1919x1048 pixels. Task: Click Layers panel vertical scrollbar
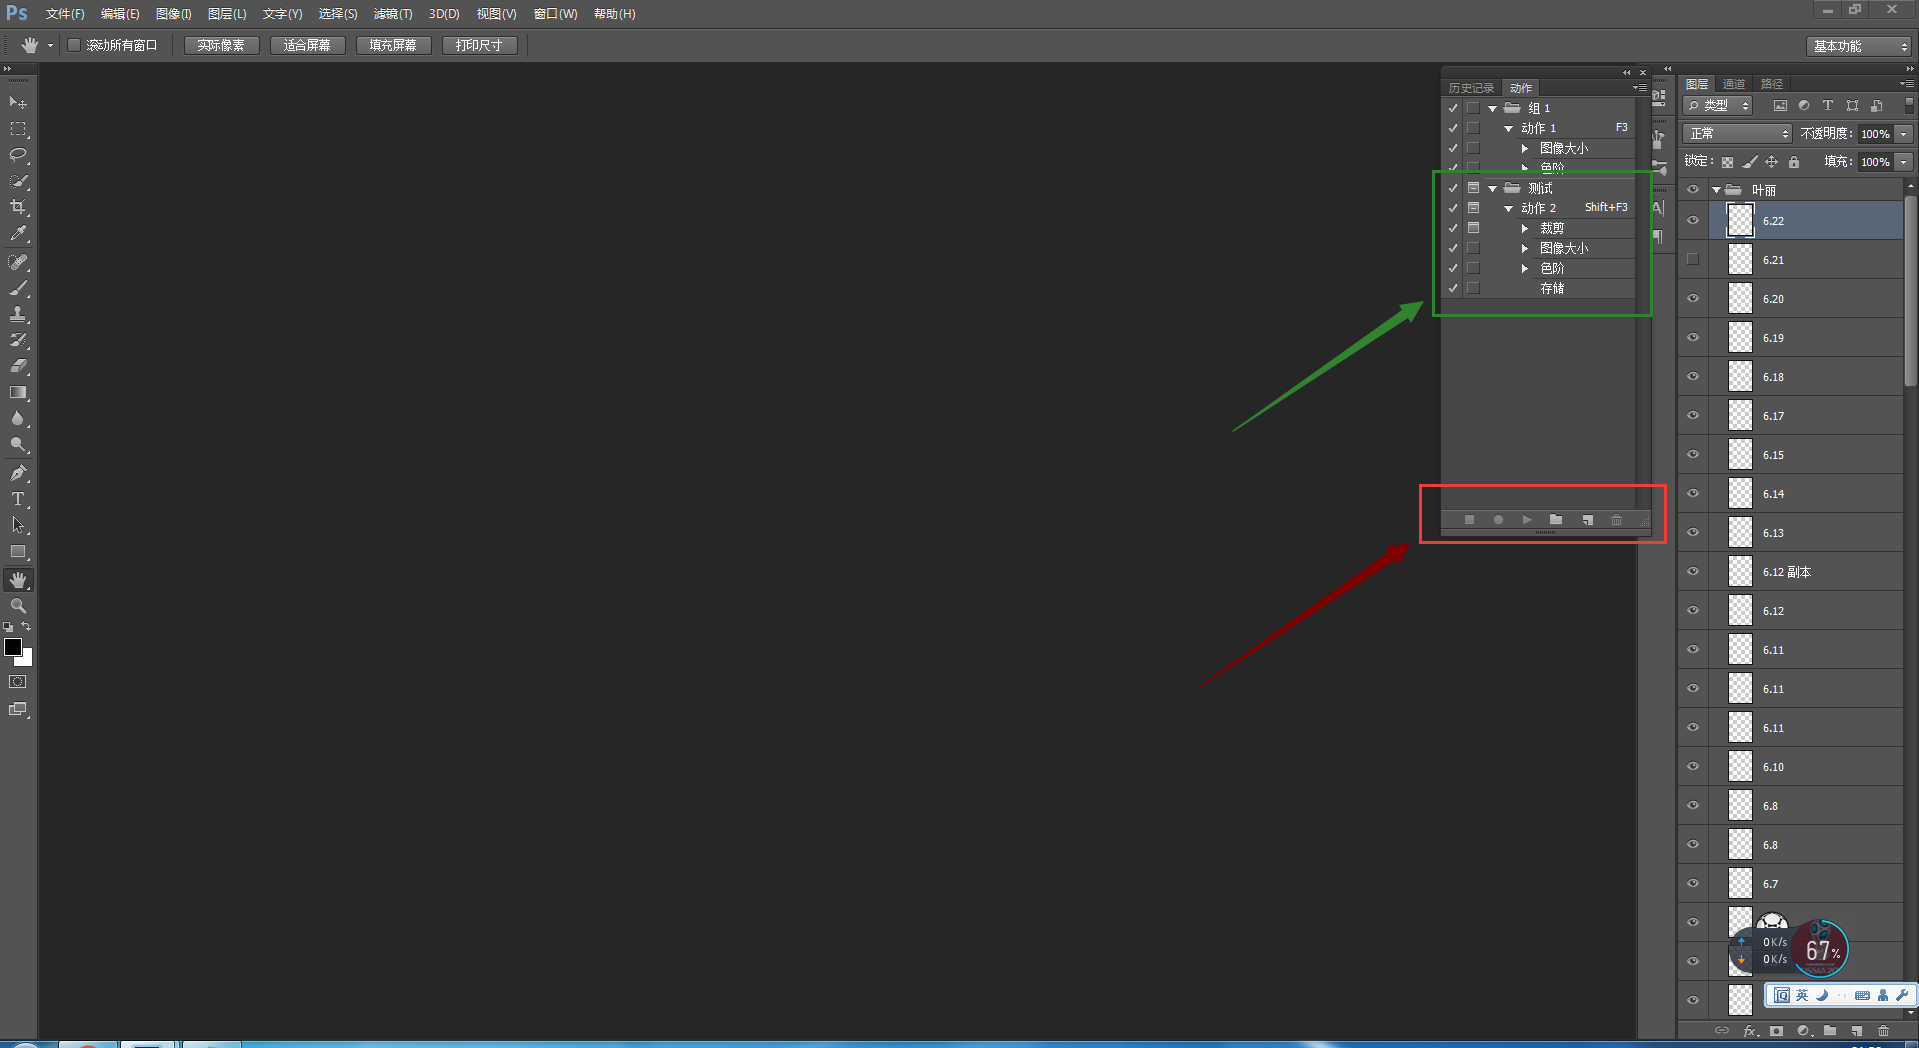[x=1910, y=290]
